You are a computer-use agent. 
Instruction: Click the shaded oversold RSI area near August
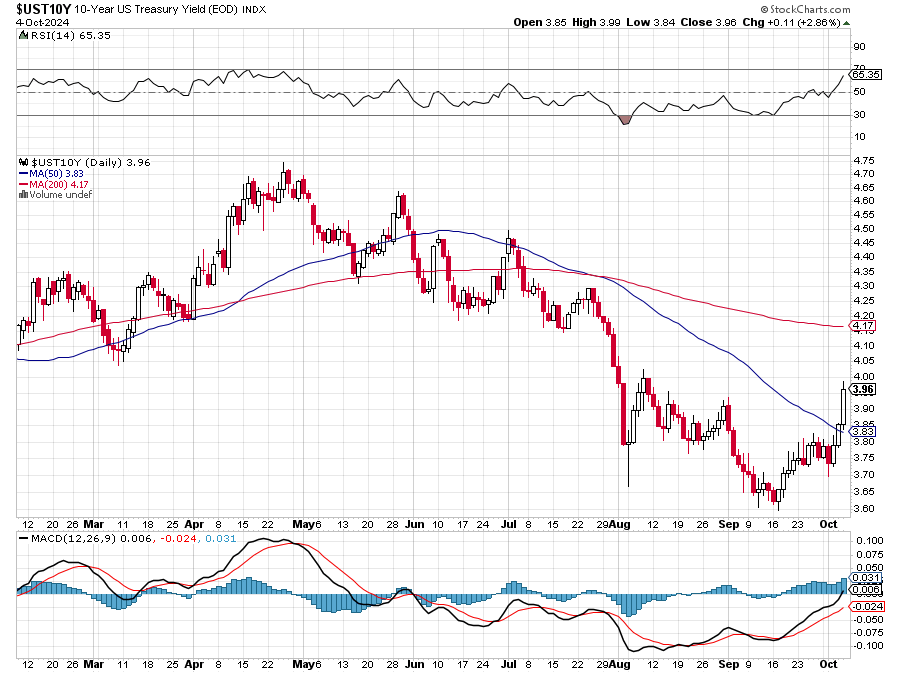click(x=626, y=119)
